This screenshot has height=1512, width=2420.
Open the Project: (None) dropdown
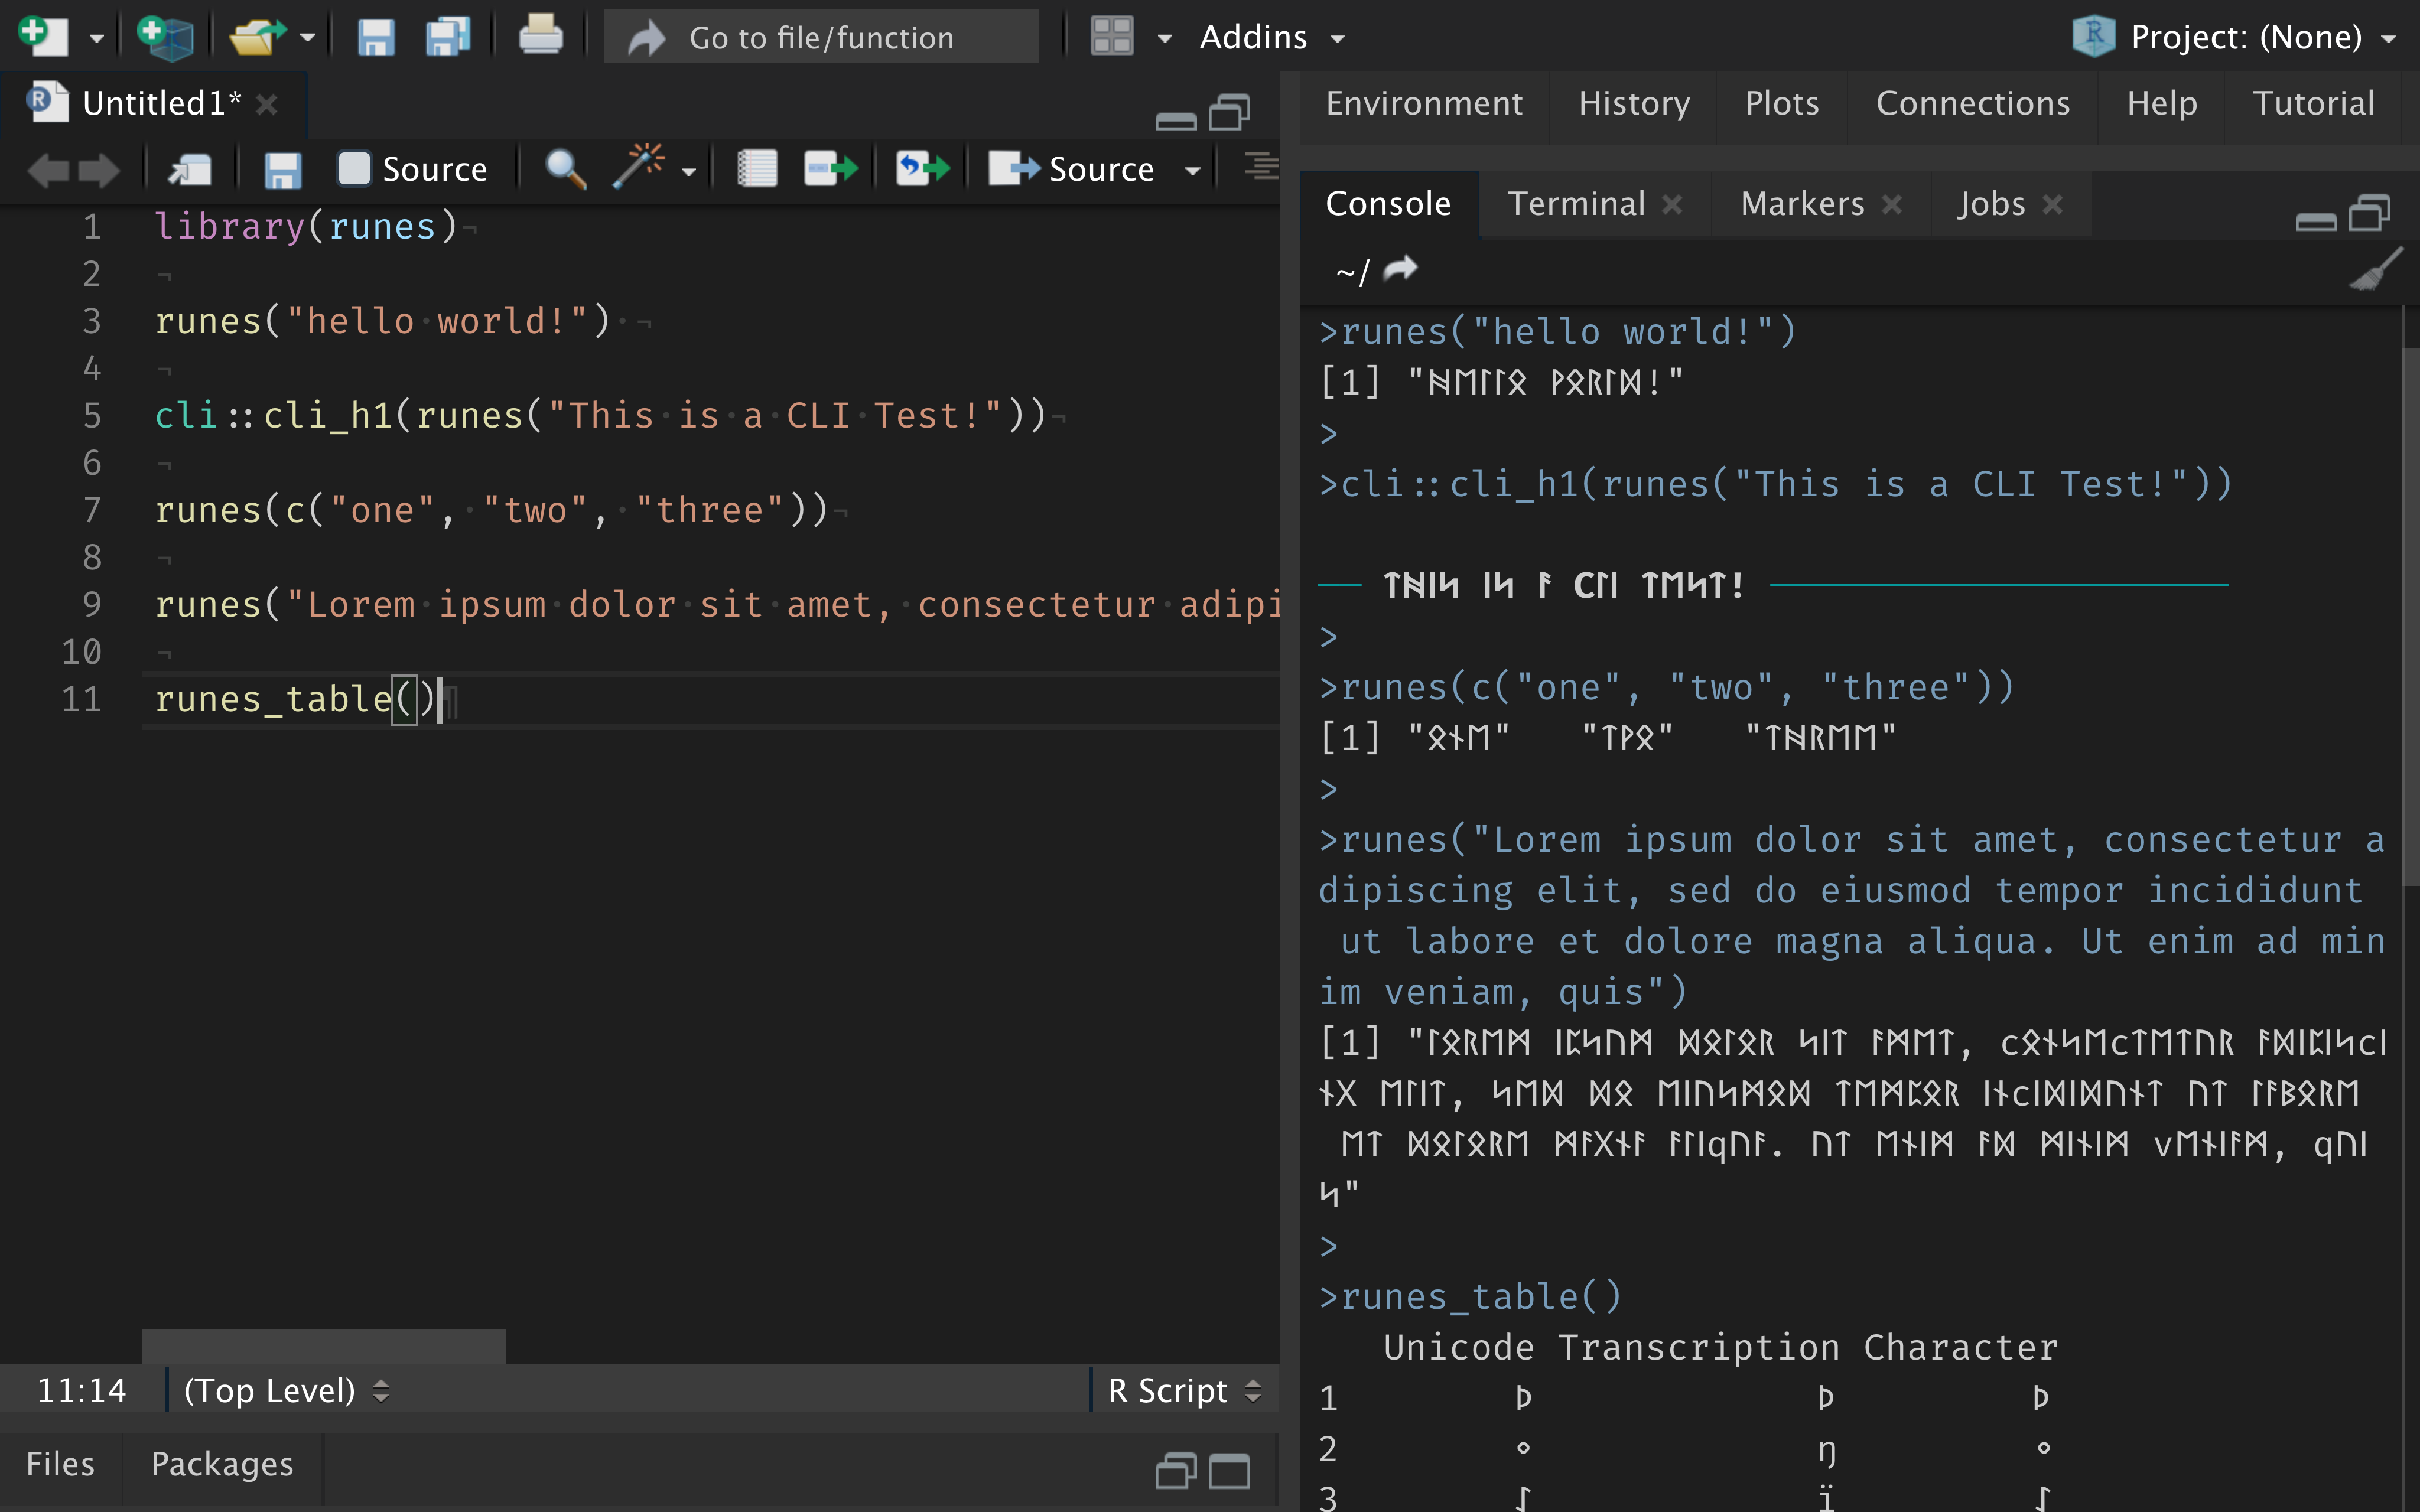click(2246, 38)
